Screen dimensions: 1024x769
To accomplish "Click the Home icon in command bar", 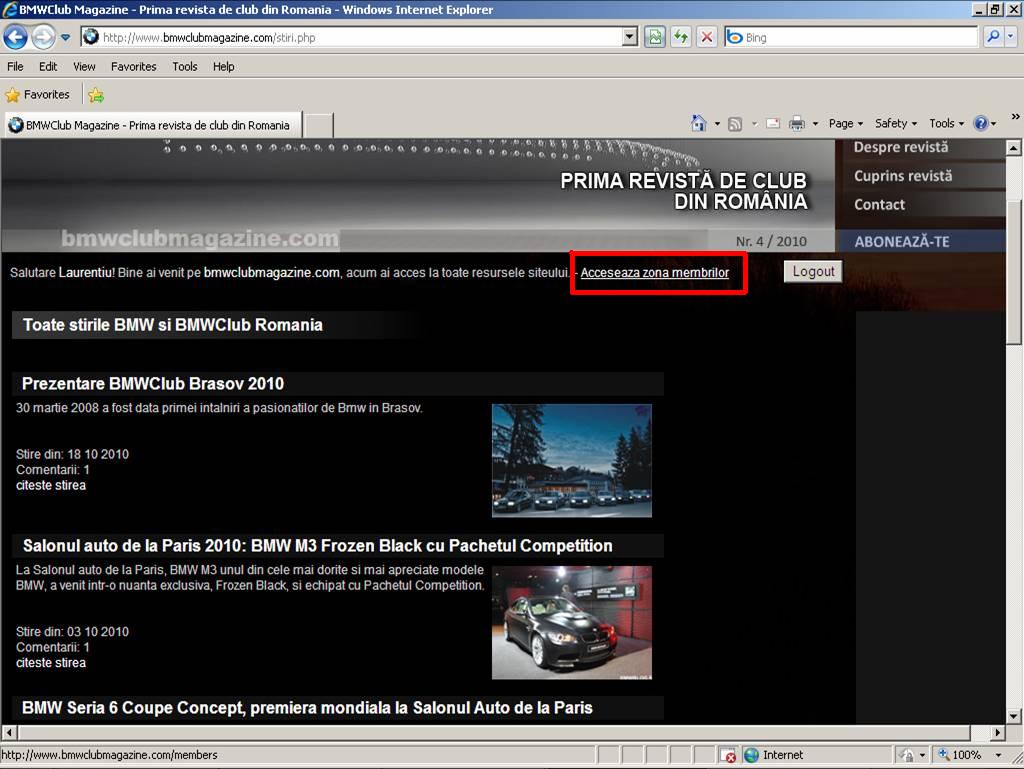I will click(x=698, y=123).
